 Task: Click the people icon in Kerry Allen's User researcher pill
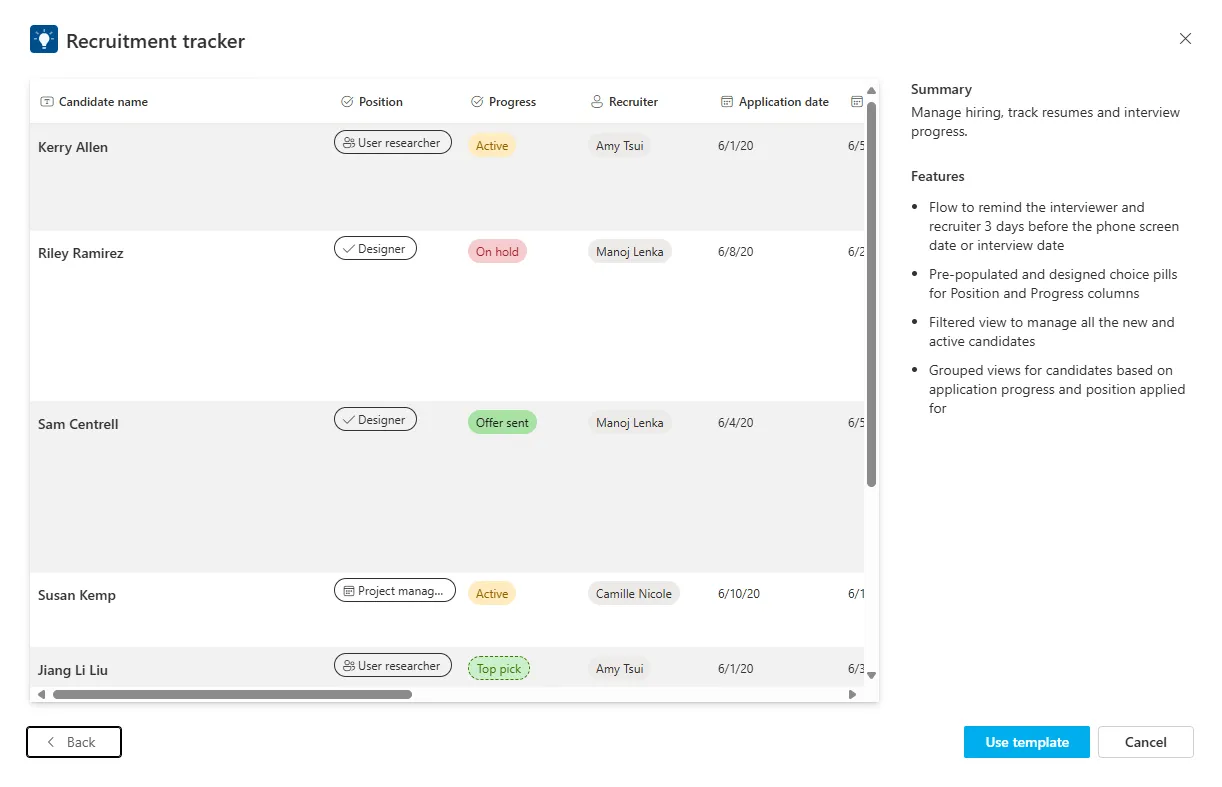(x=351, y=142)
